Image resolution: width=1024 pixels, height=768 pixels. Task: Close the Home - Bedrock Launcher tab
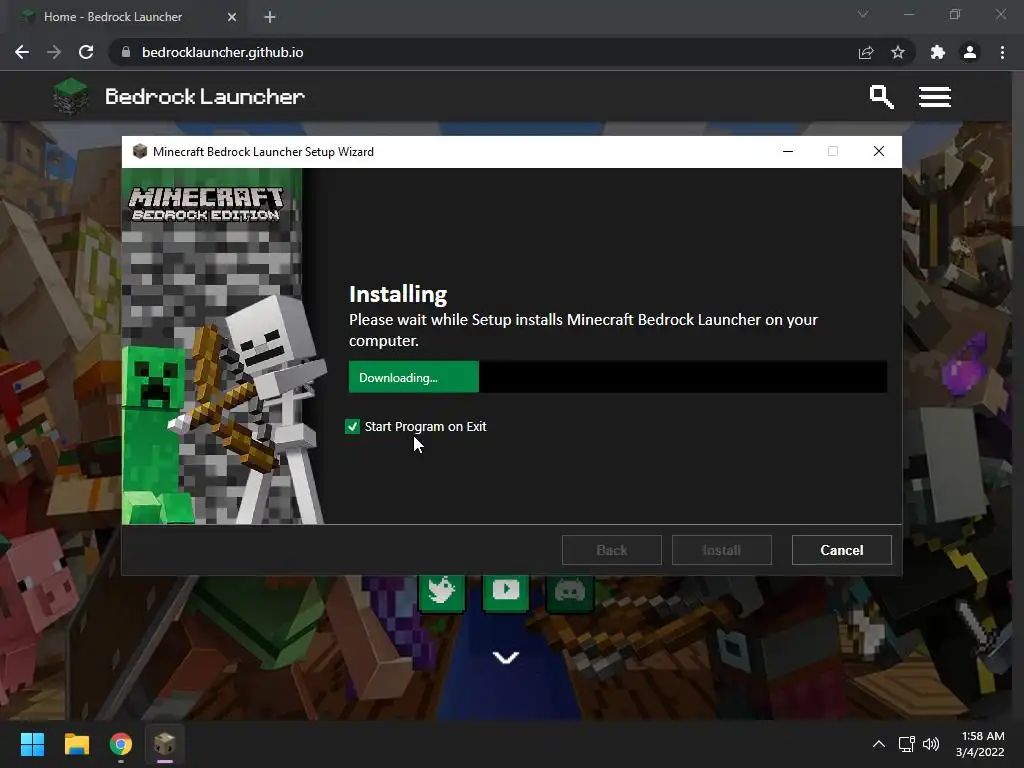click(232, 17)
